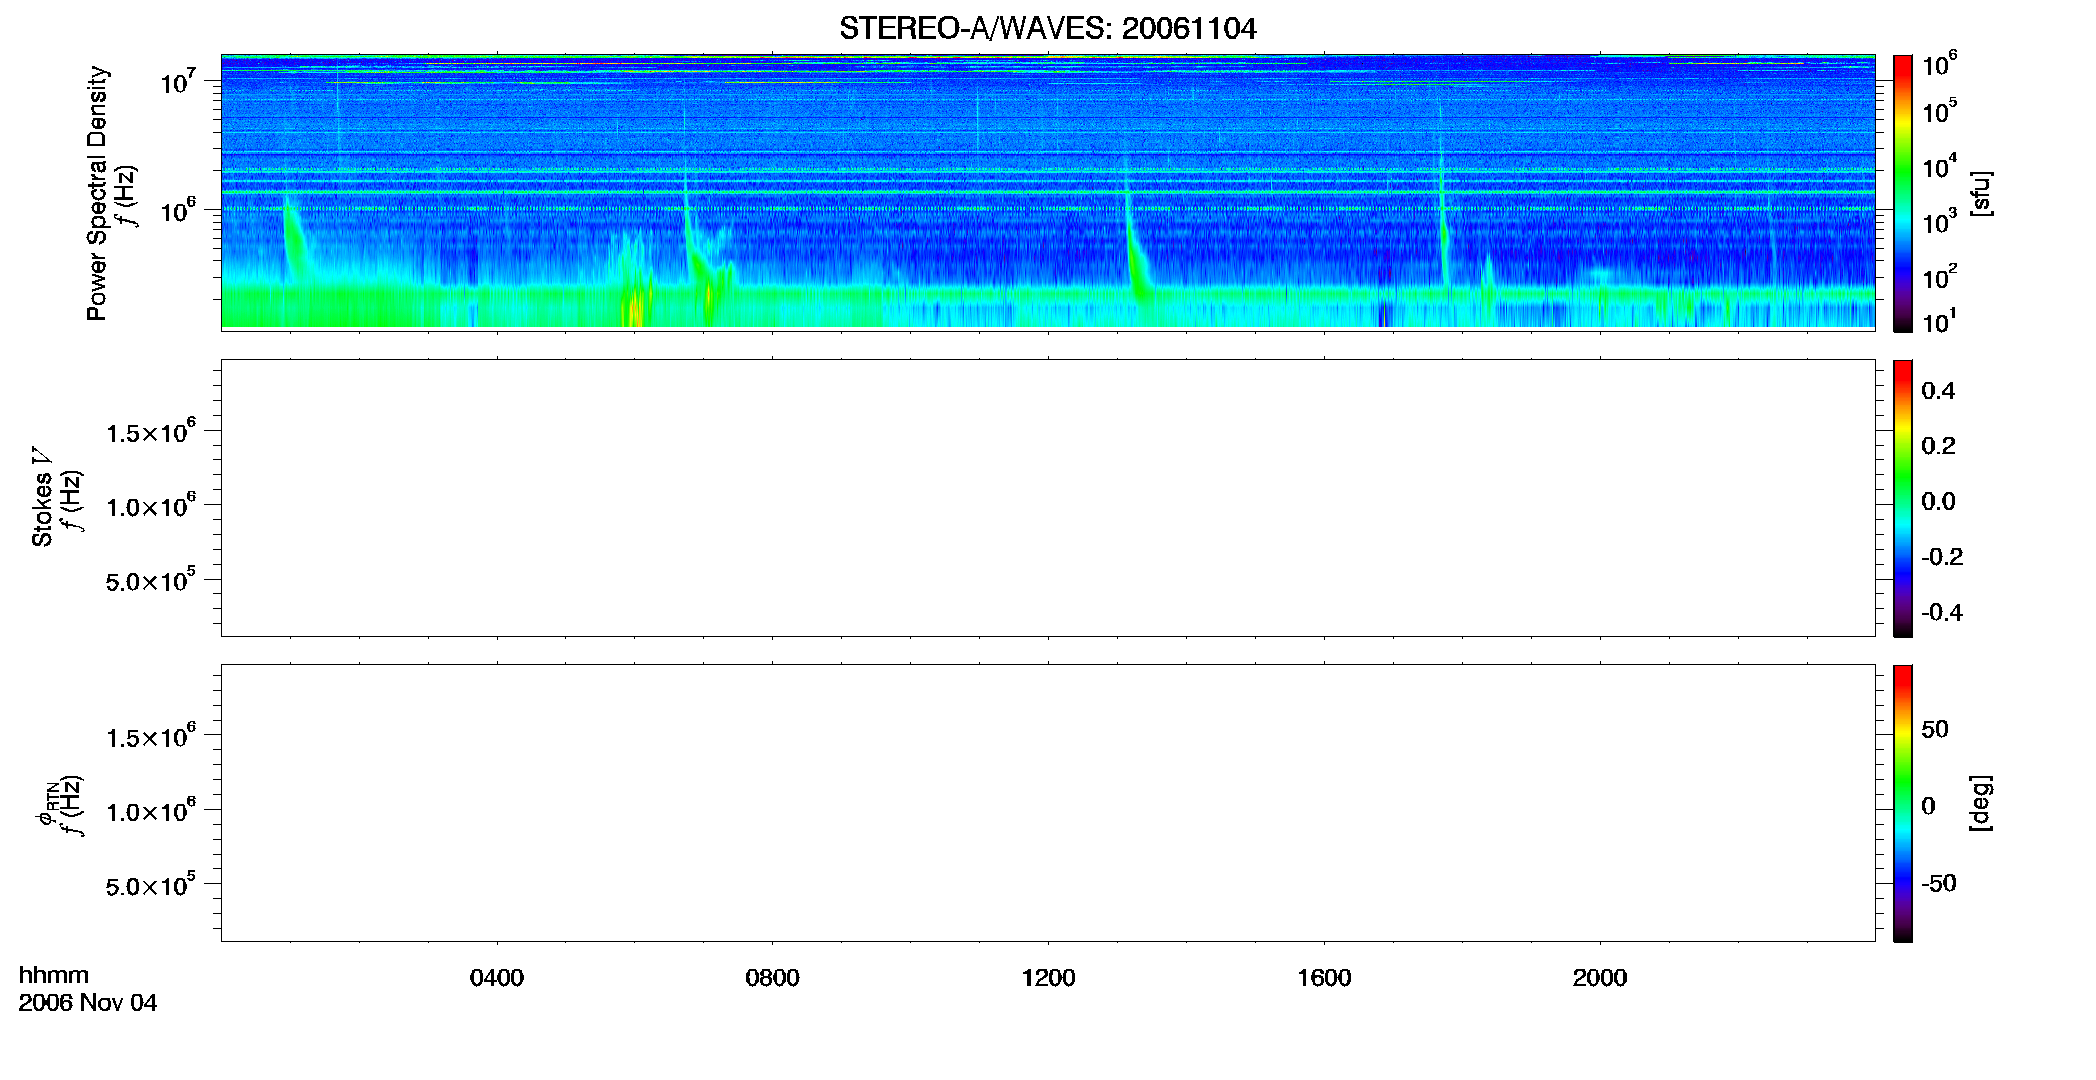Click the -0.4 value on Stokes V colorbar
Screen dimensions: 2096x1080
click(1942, 613)
